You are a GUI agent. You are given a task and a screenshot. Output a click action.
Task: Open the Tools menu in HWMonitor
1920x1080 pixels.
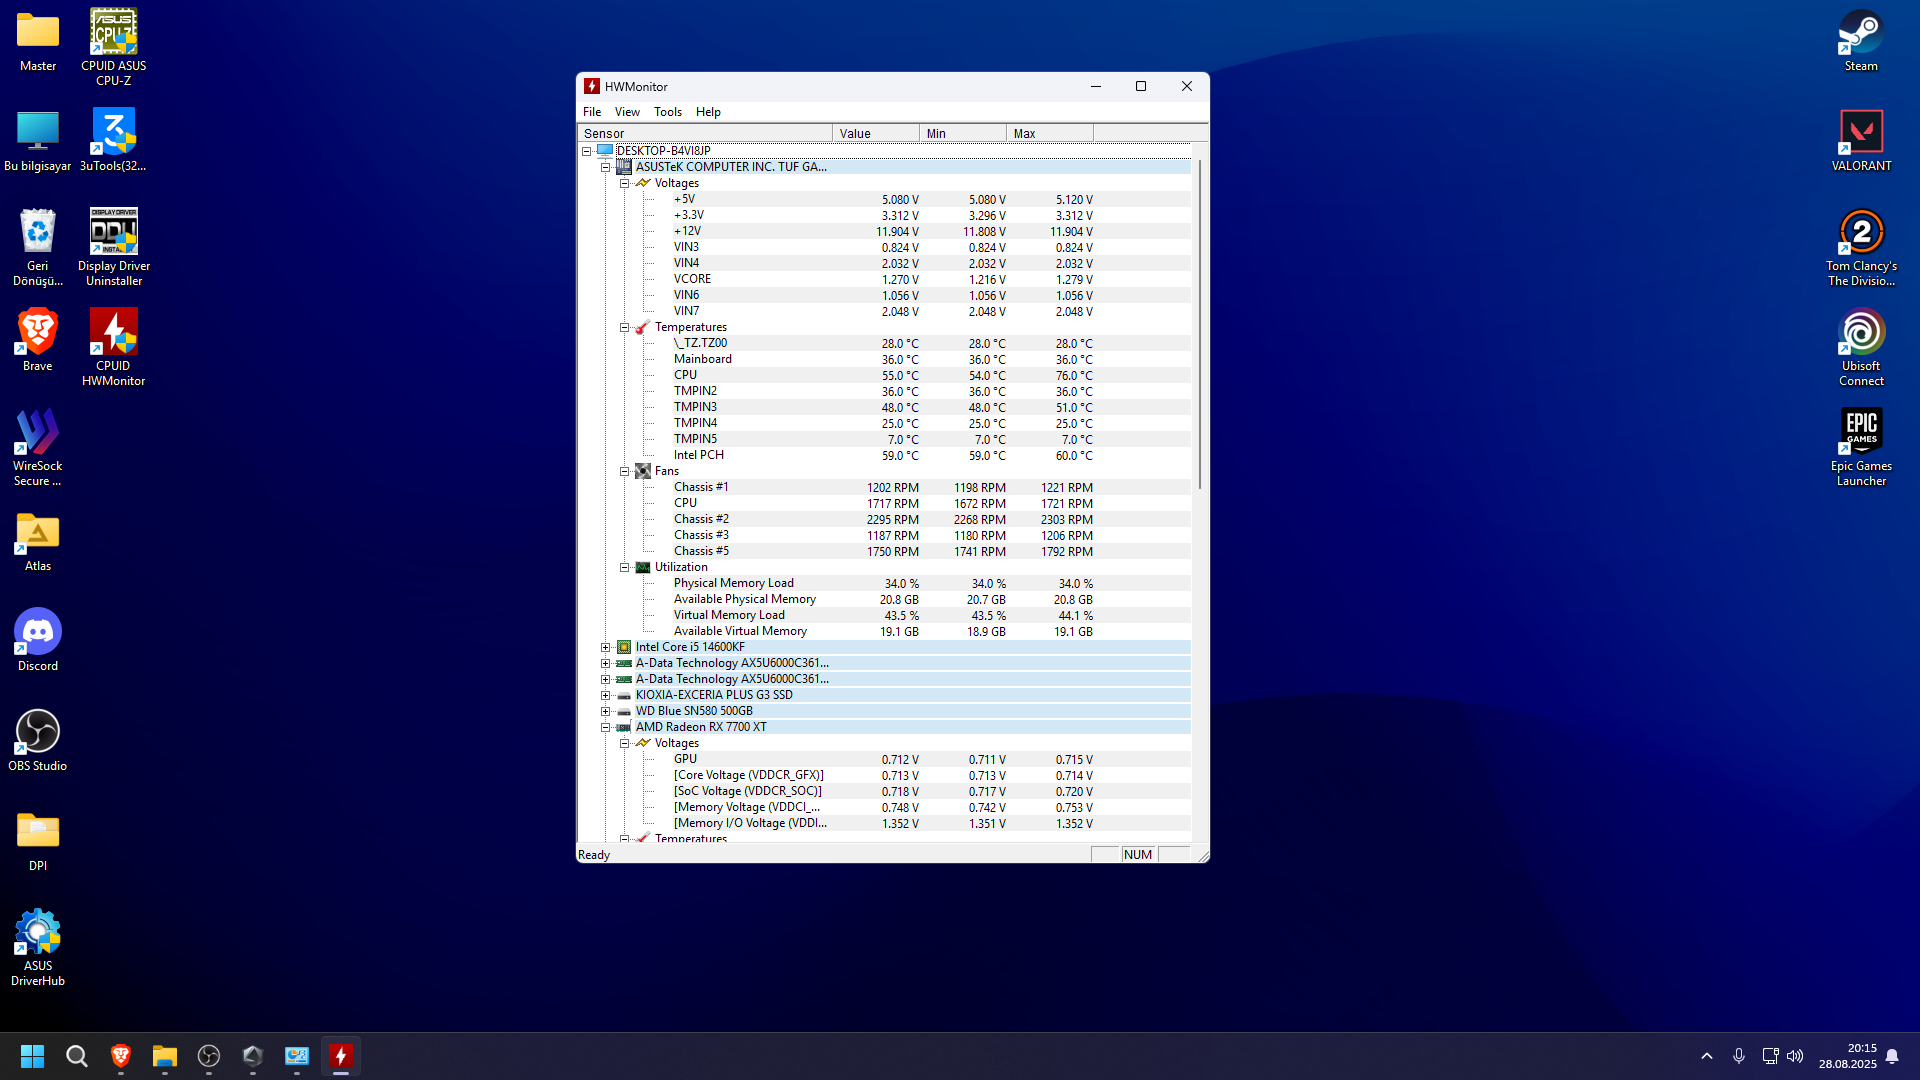click(x=668, y=112)
